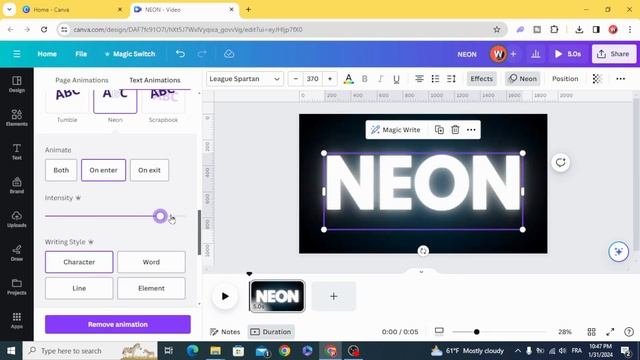The image size is (640, 360).
Task: Open more toolbar options ellipsis
Action: [x=620, y=79]
